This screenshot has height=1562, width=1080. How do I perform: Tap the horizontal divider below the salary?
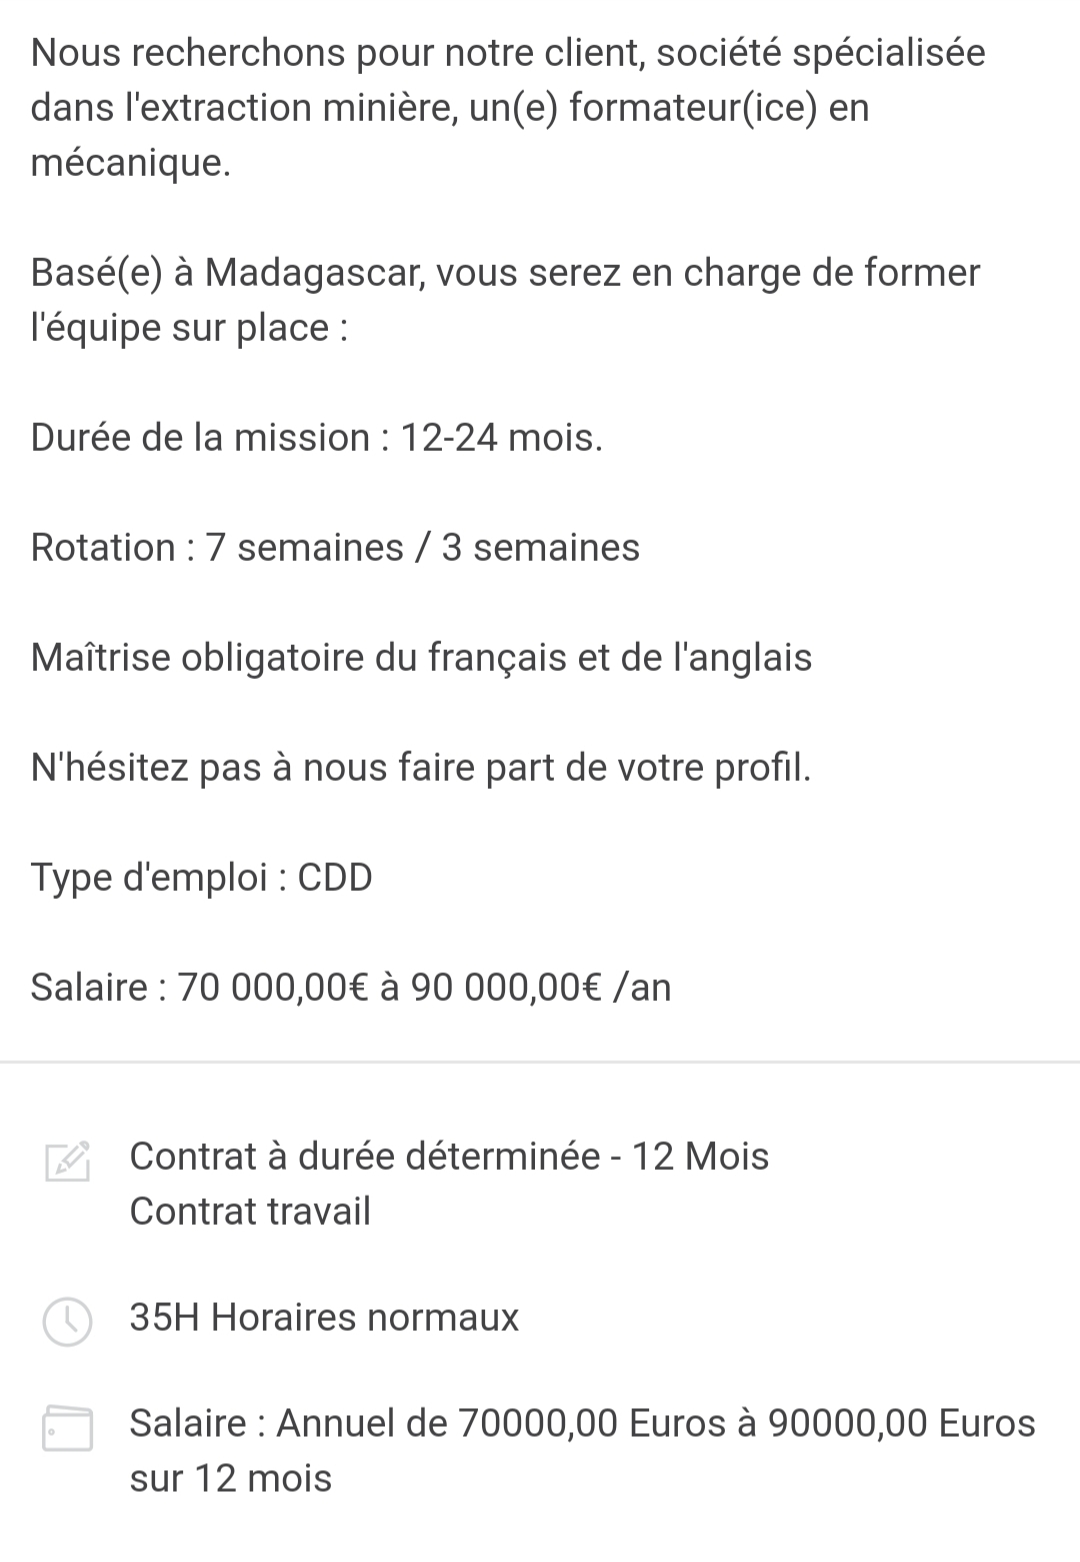[x=540, y=1061]
